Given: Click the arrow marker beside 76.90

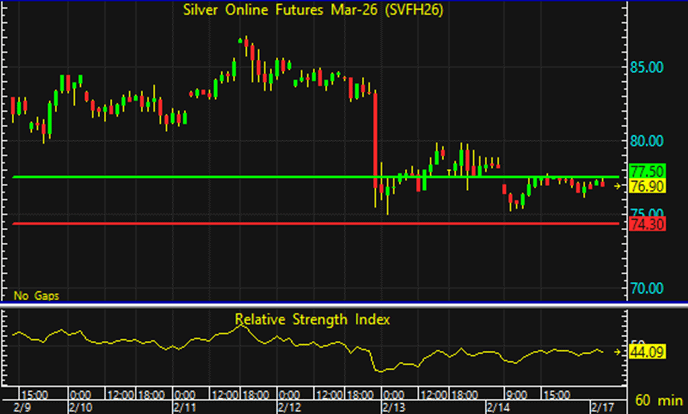Looking at the screenshot, I should (621, 186).
